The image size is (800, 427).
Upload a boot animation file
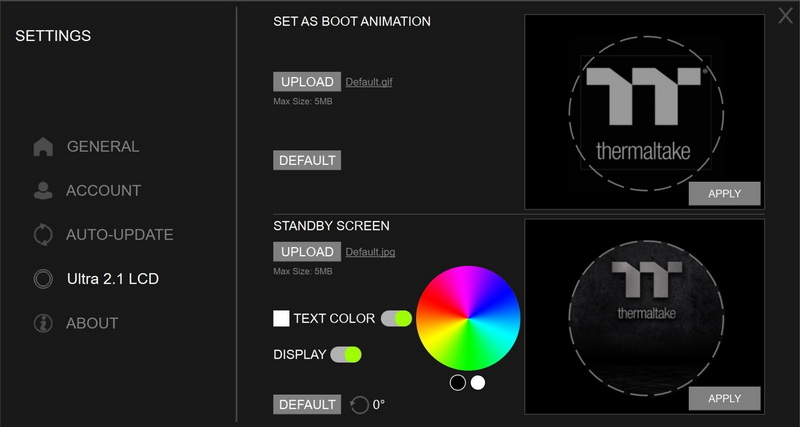[x=307, y=82]
